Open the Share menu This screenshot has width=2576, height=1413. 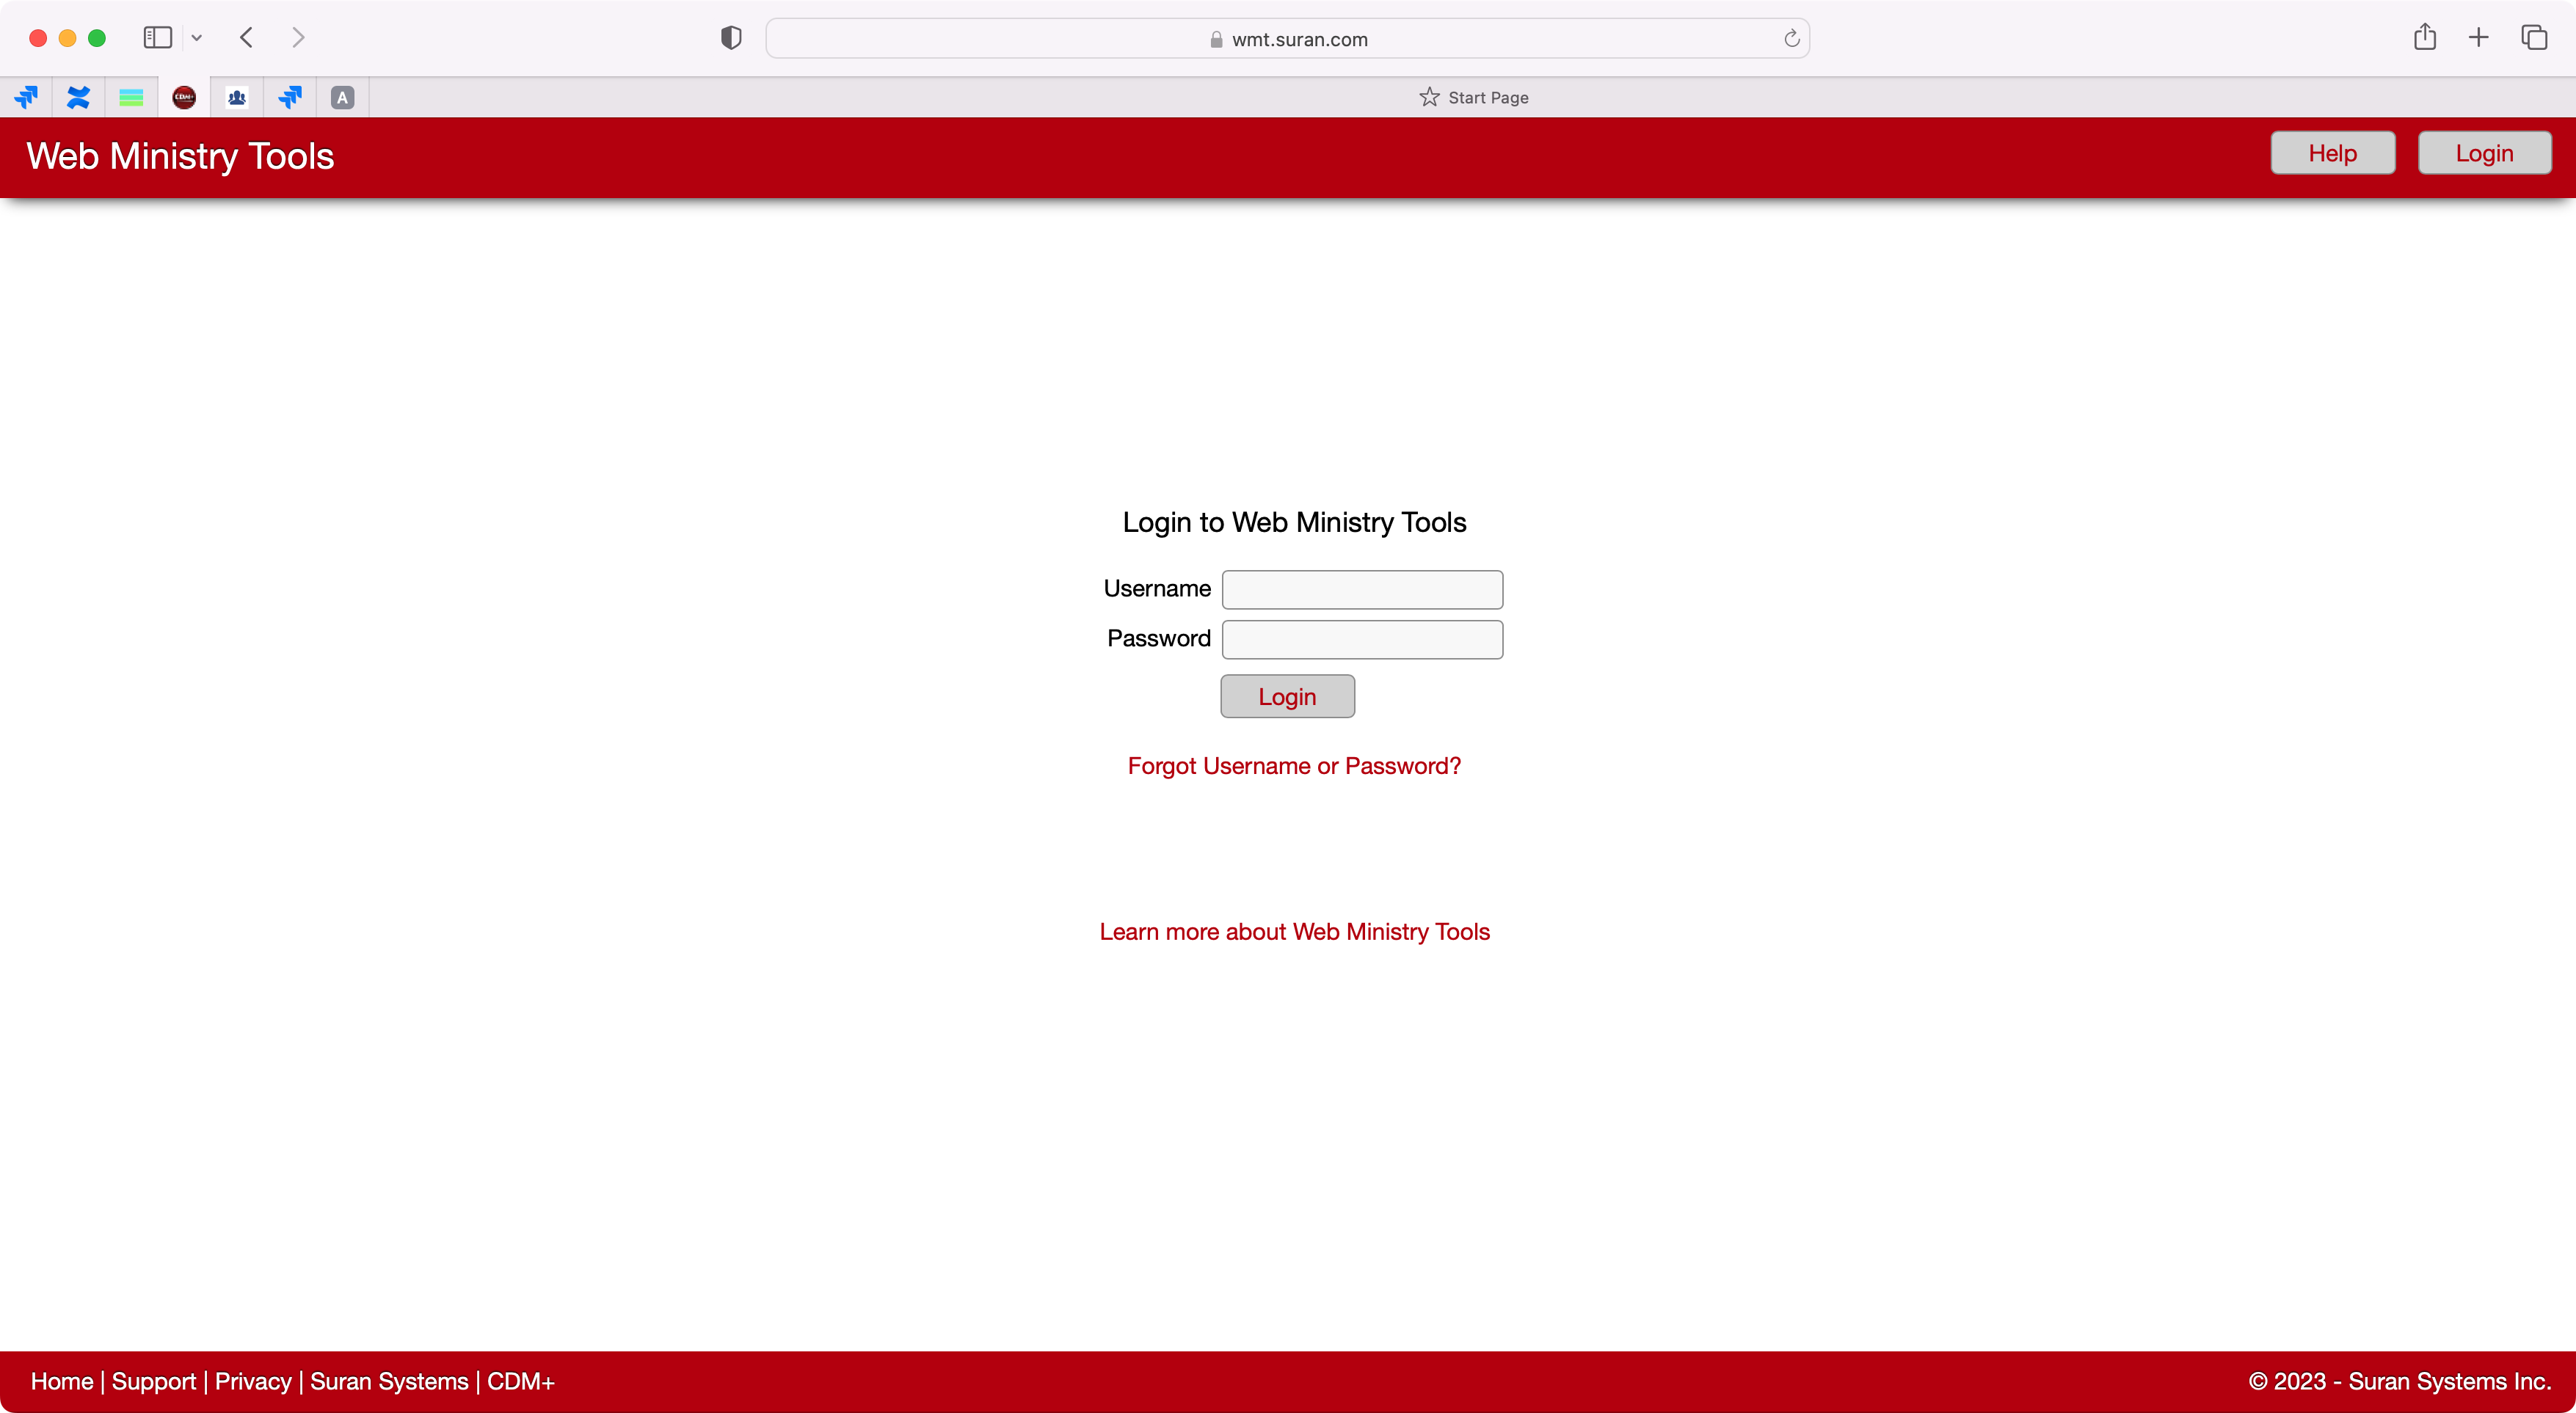pyautogui.click(x=2424, y=38)
